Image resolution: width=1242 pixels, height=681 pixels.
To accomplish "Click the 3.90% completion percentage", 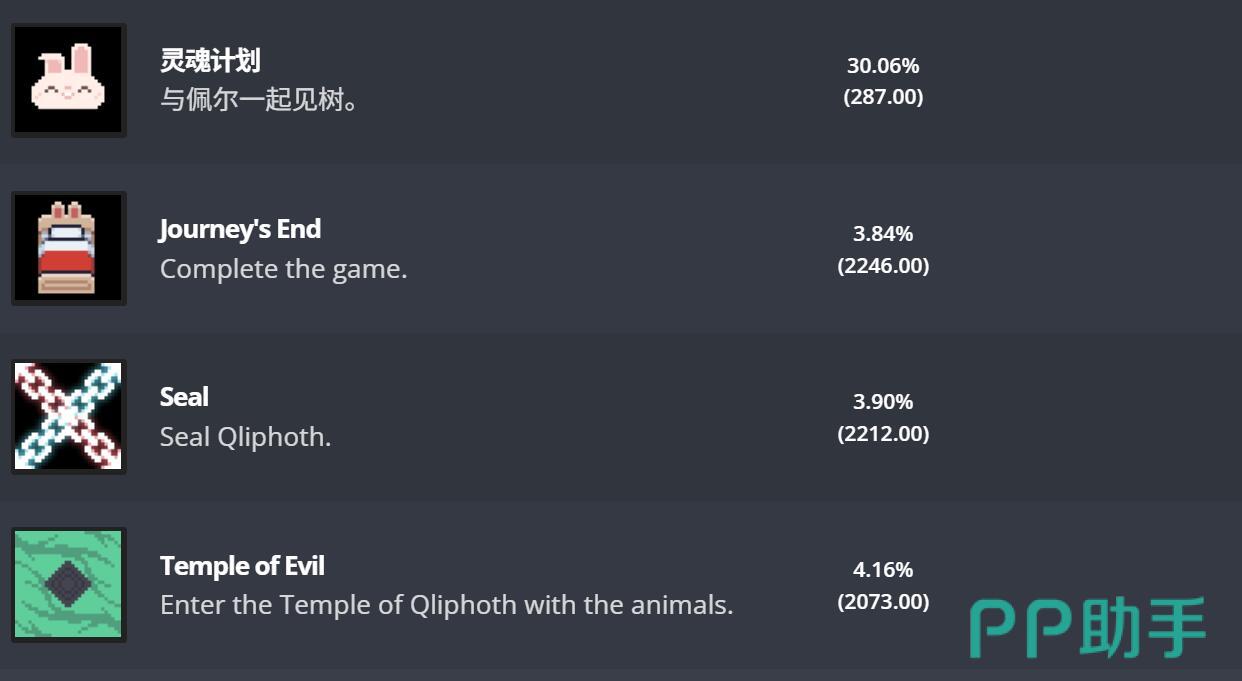I will [883, 402].
